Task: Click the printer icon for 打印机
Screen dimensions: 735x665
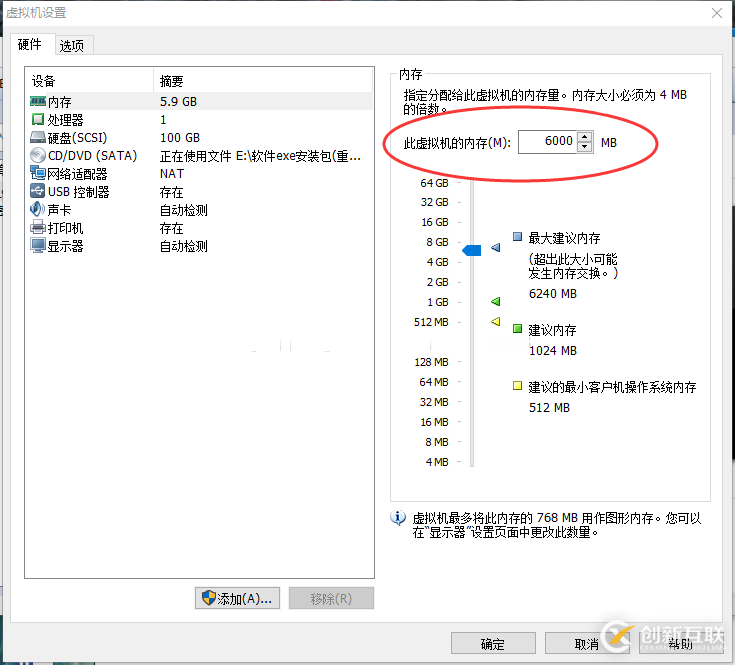Action: 38,228
